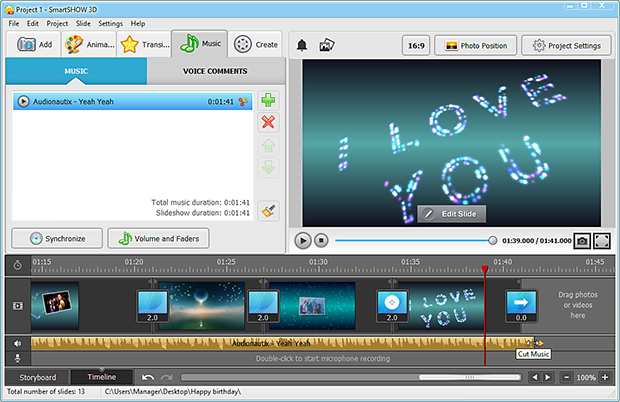The image size is (620, 402).
Task: Click the transition before teal photo slide
Action: (263, 306)
